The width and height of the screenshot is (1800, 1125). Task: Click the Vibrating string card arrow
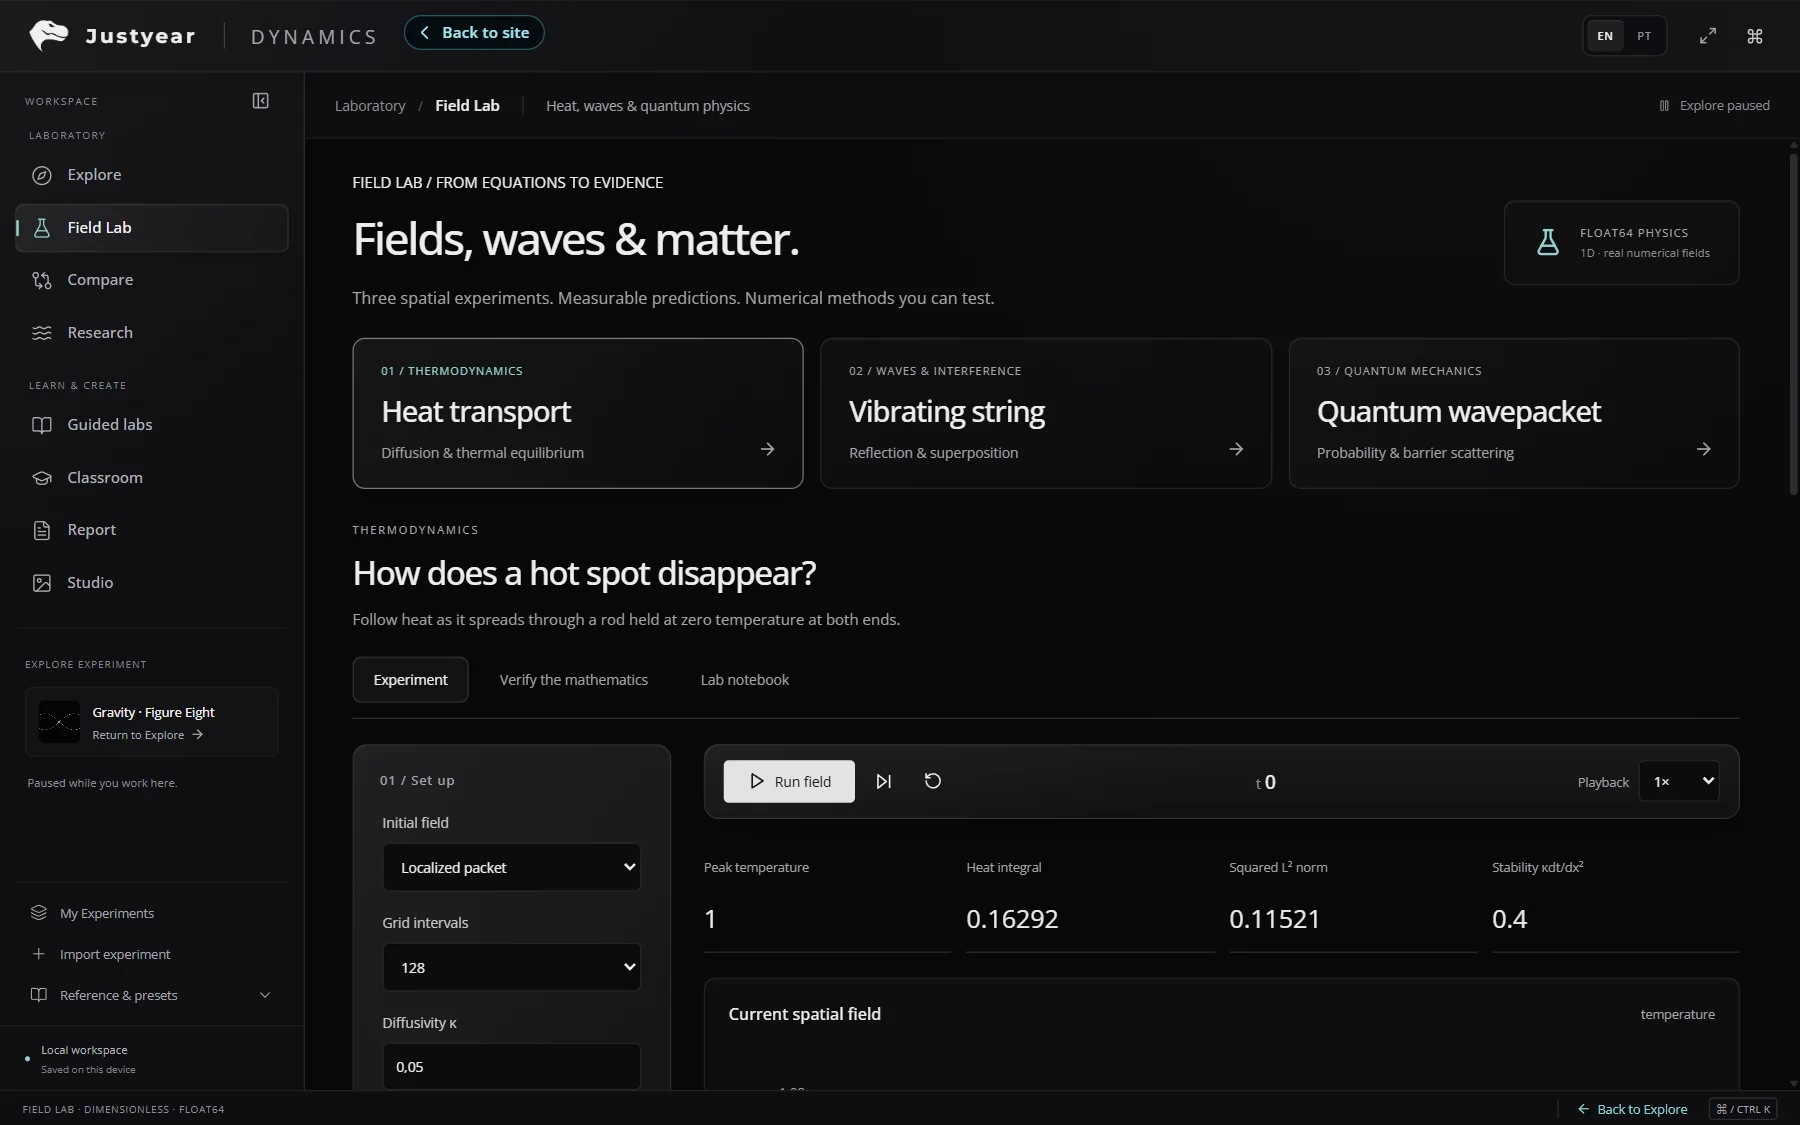tap(1236, 450)
